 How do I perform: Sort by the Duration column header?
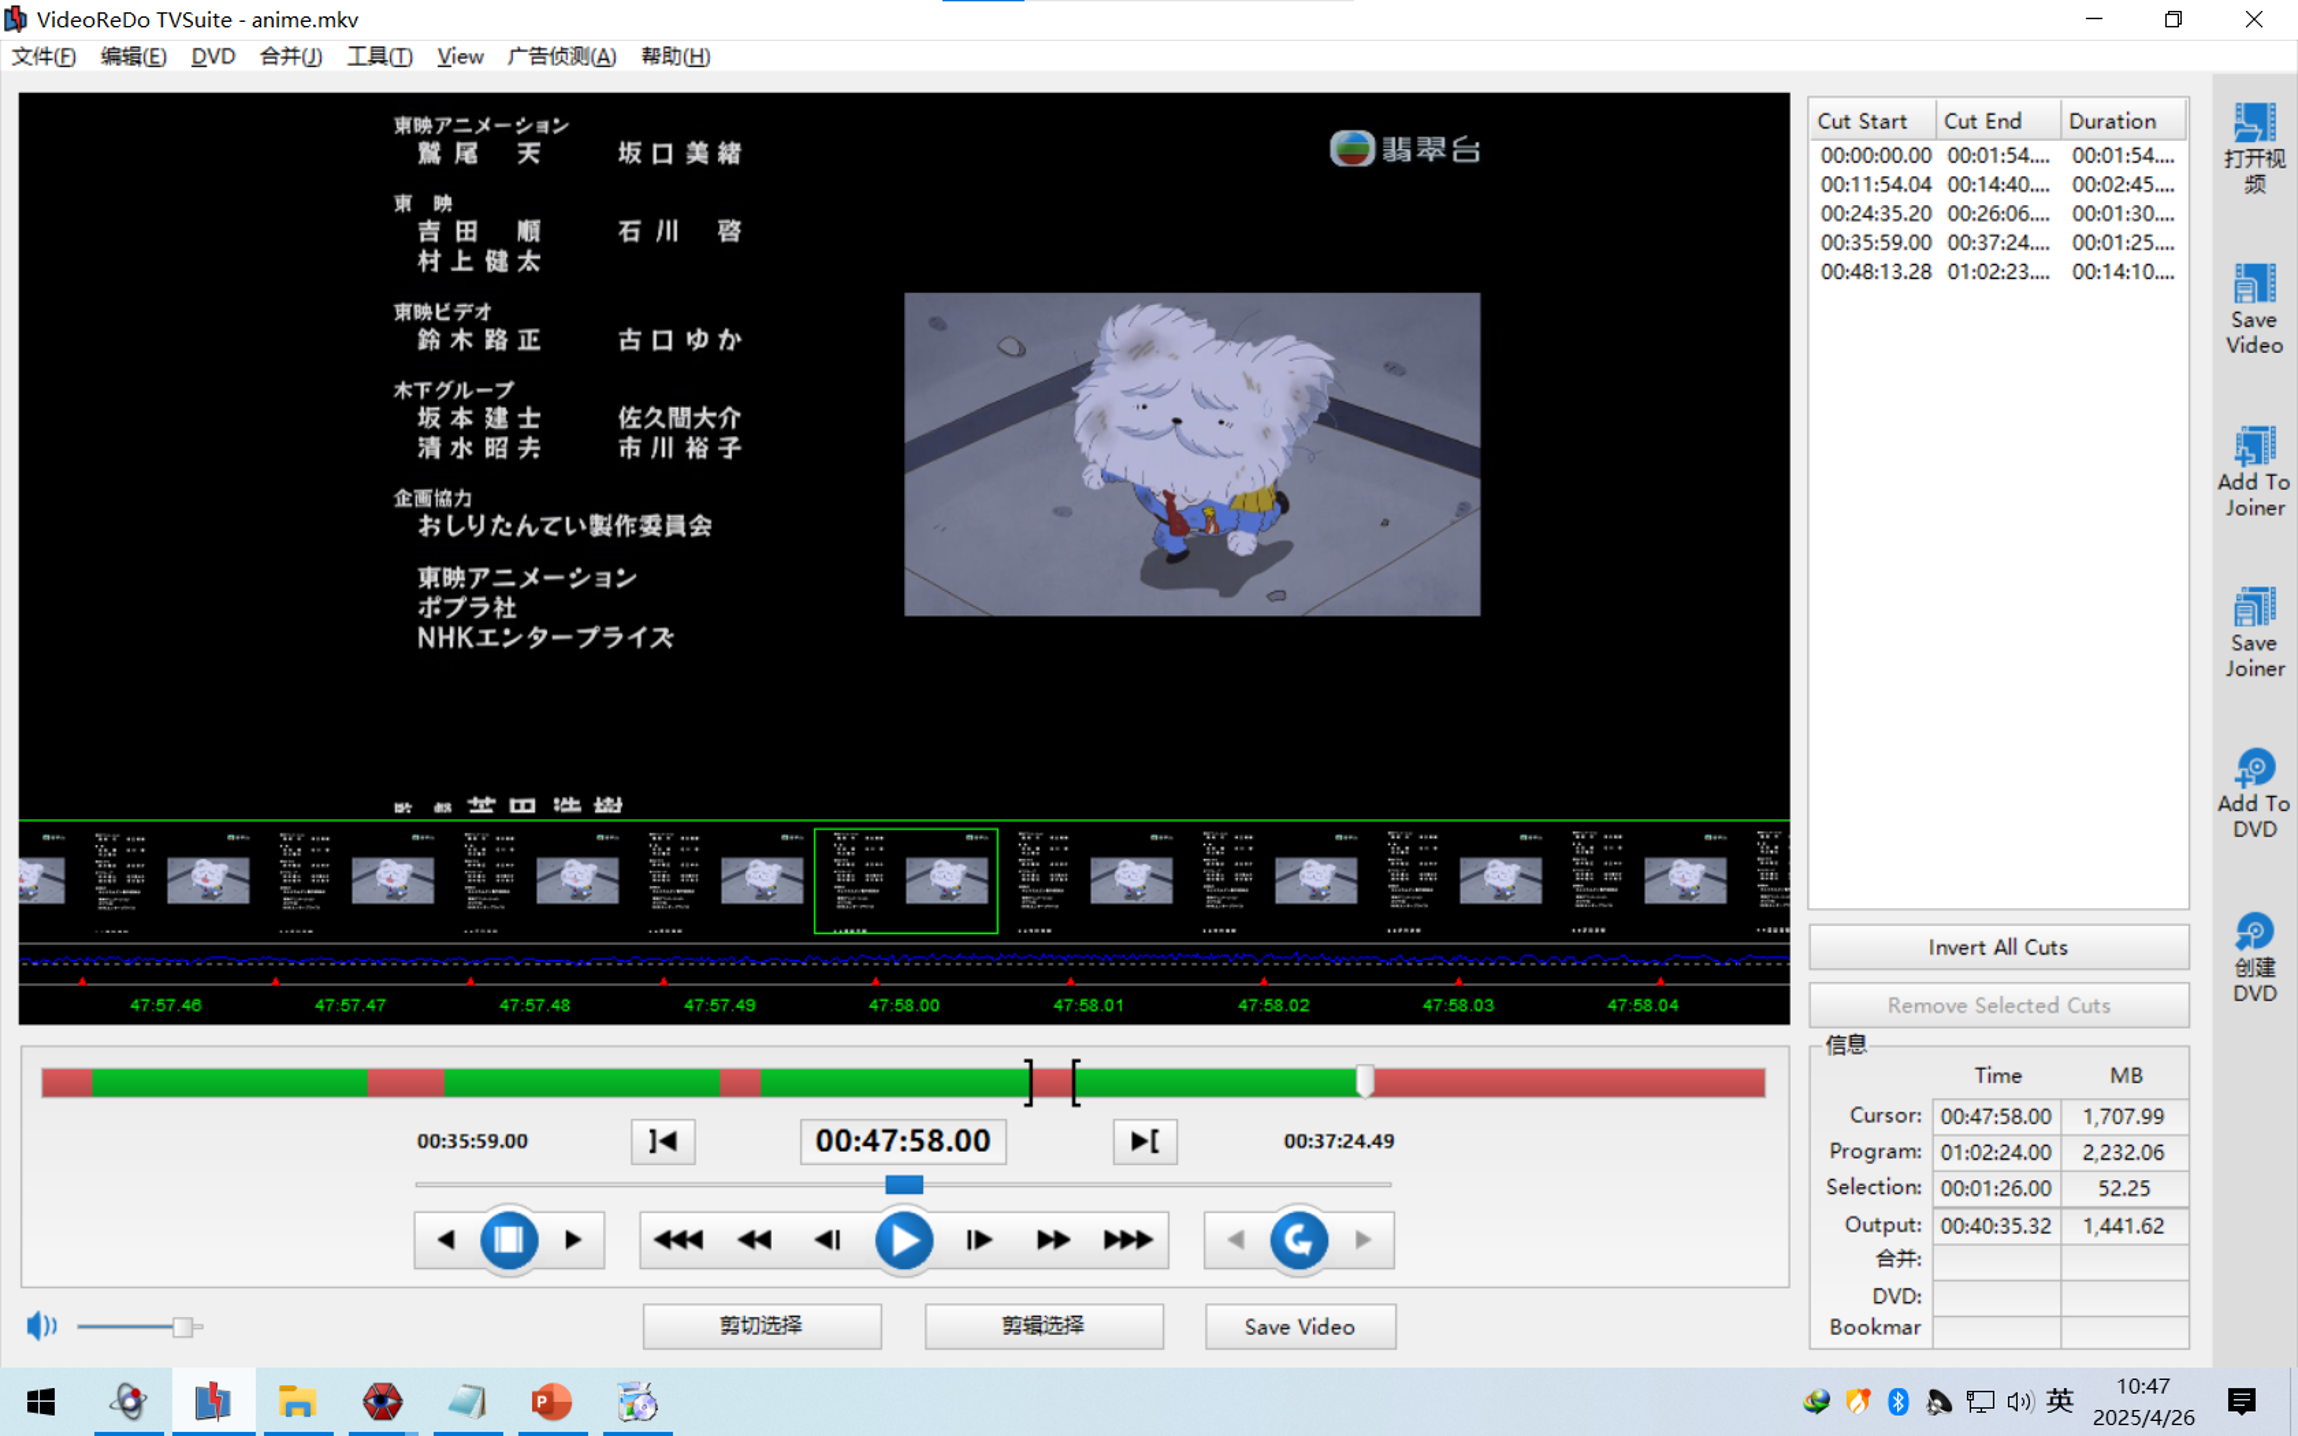pyautogui.click(x=2123, y=120)
